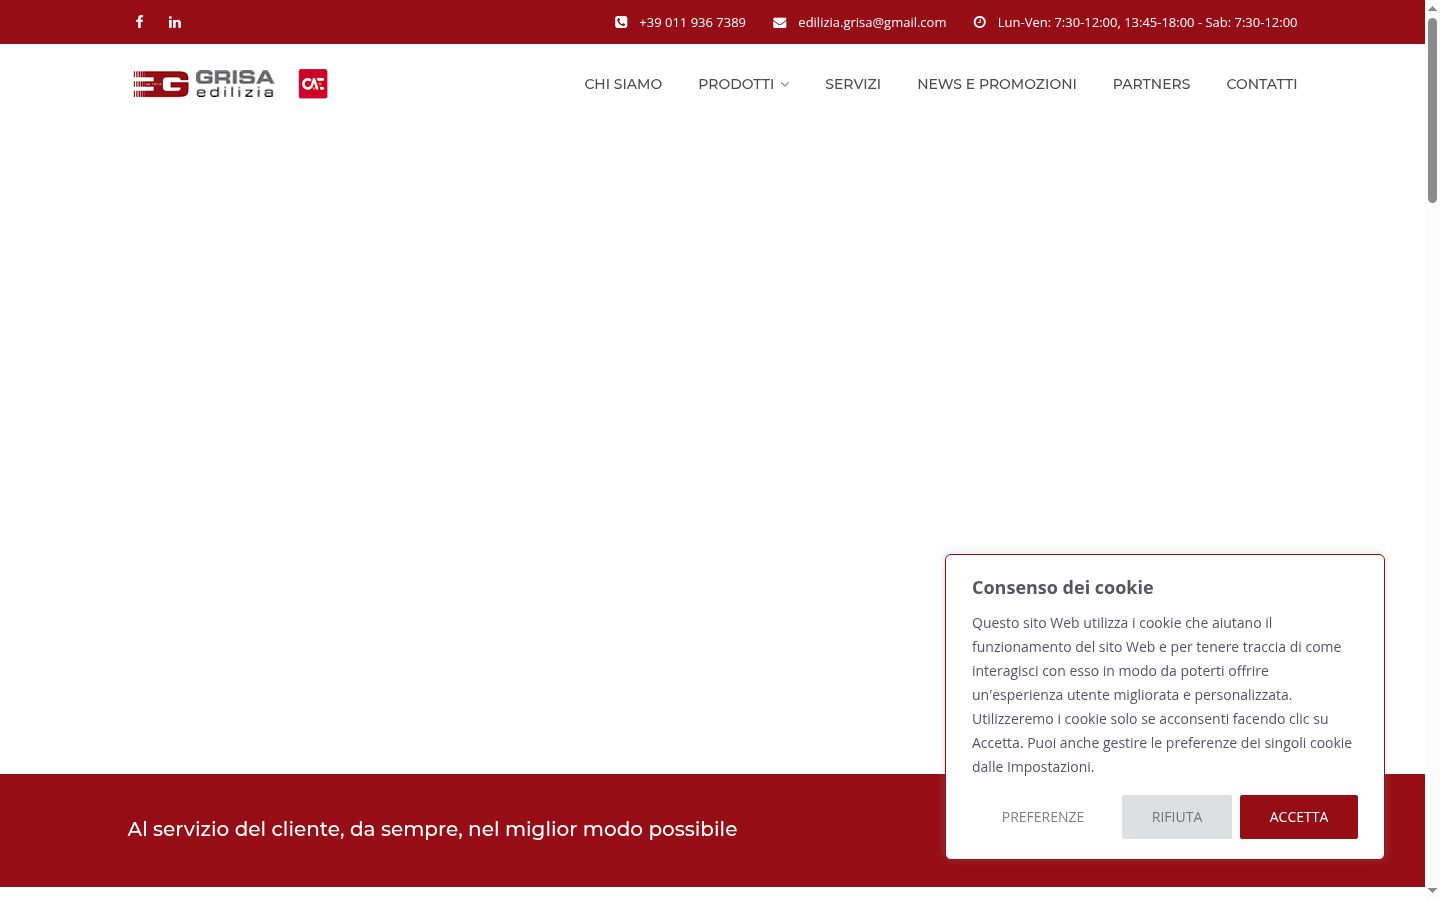Go to the Servizi page

coord(853,84)
